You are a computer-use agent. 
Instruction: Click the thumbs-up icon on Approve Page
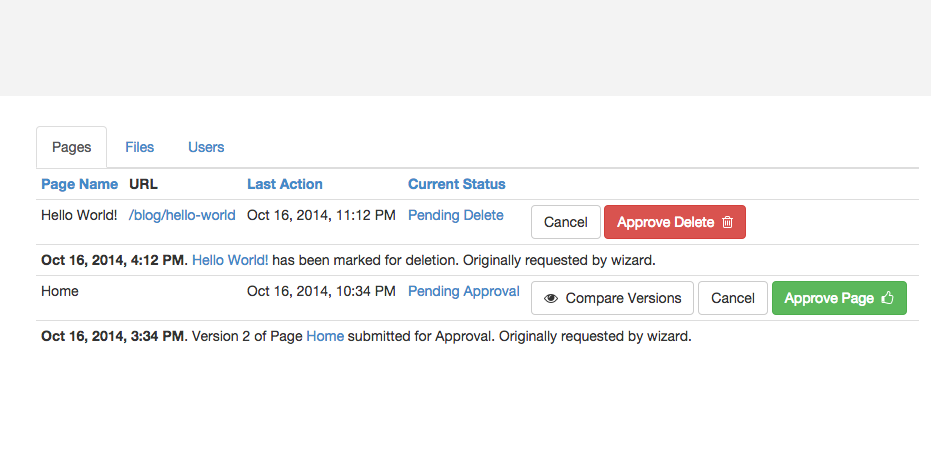[888, 298]
